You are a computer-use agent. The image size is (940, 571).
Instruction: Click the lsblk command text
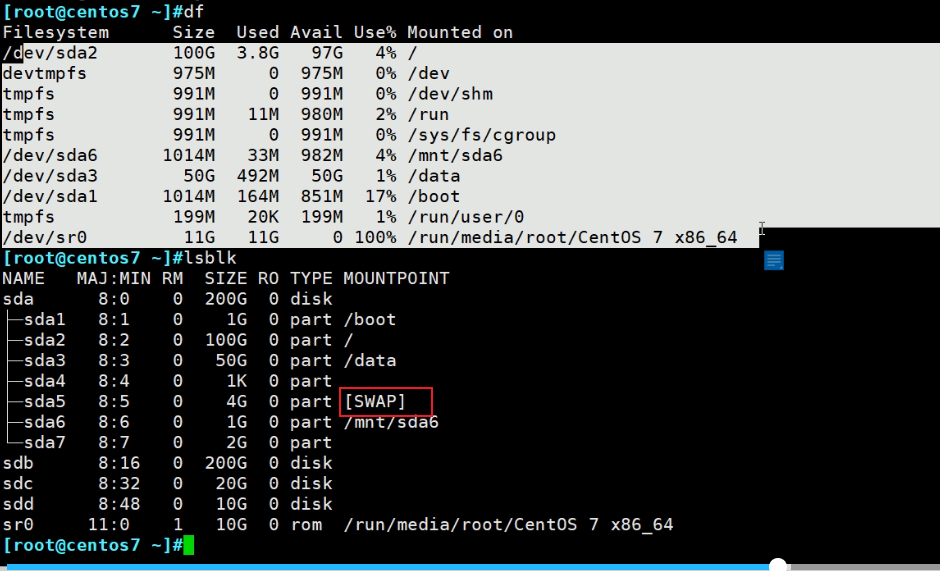coord(211,258)
